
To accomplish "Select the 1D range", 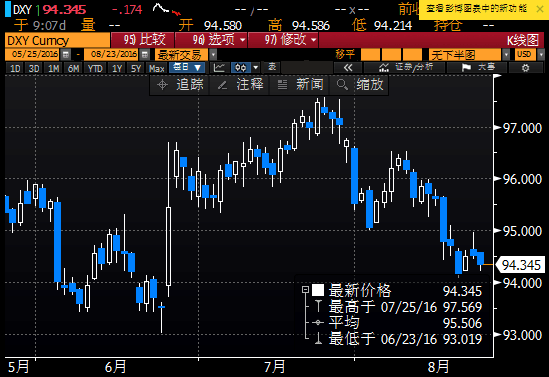I will click(x=15, y=68).
